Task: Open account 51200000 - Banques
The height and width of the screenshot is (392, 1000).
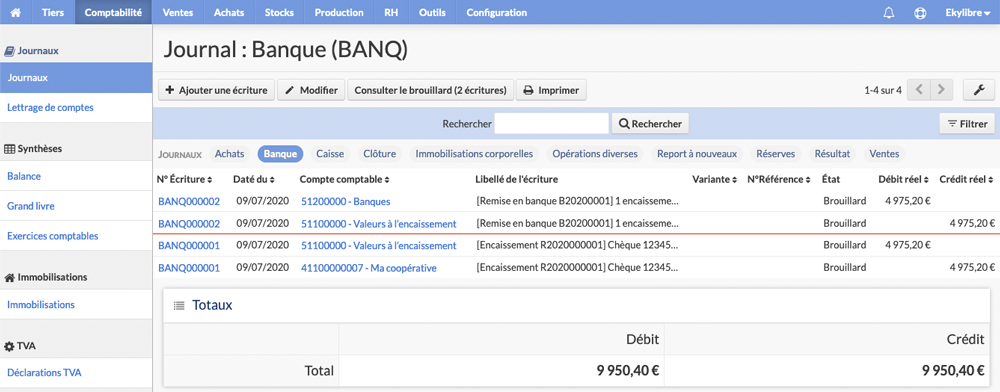Action: (346, 201)
